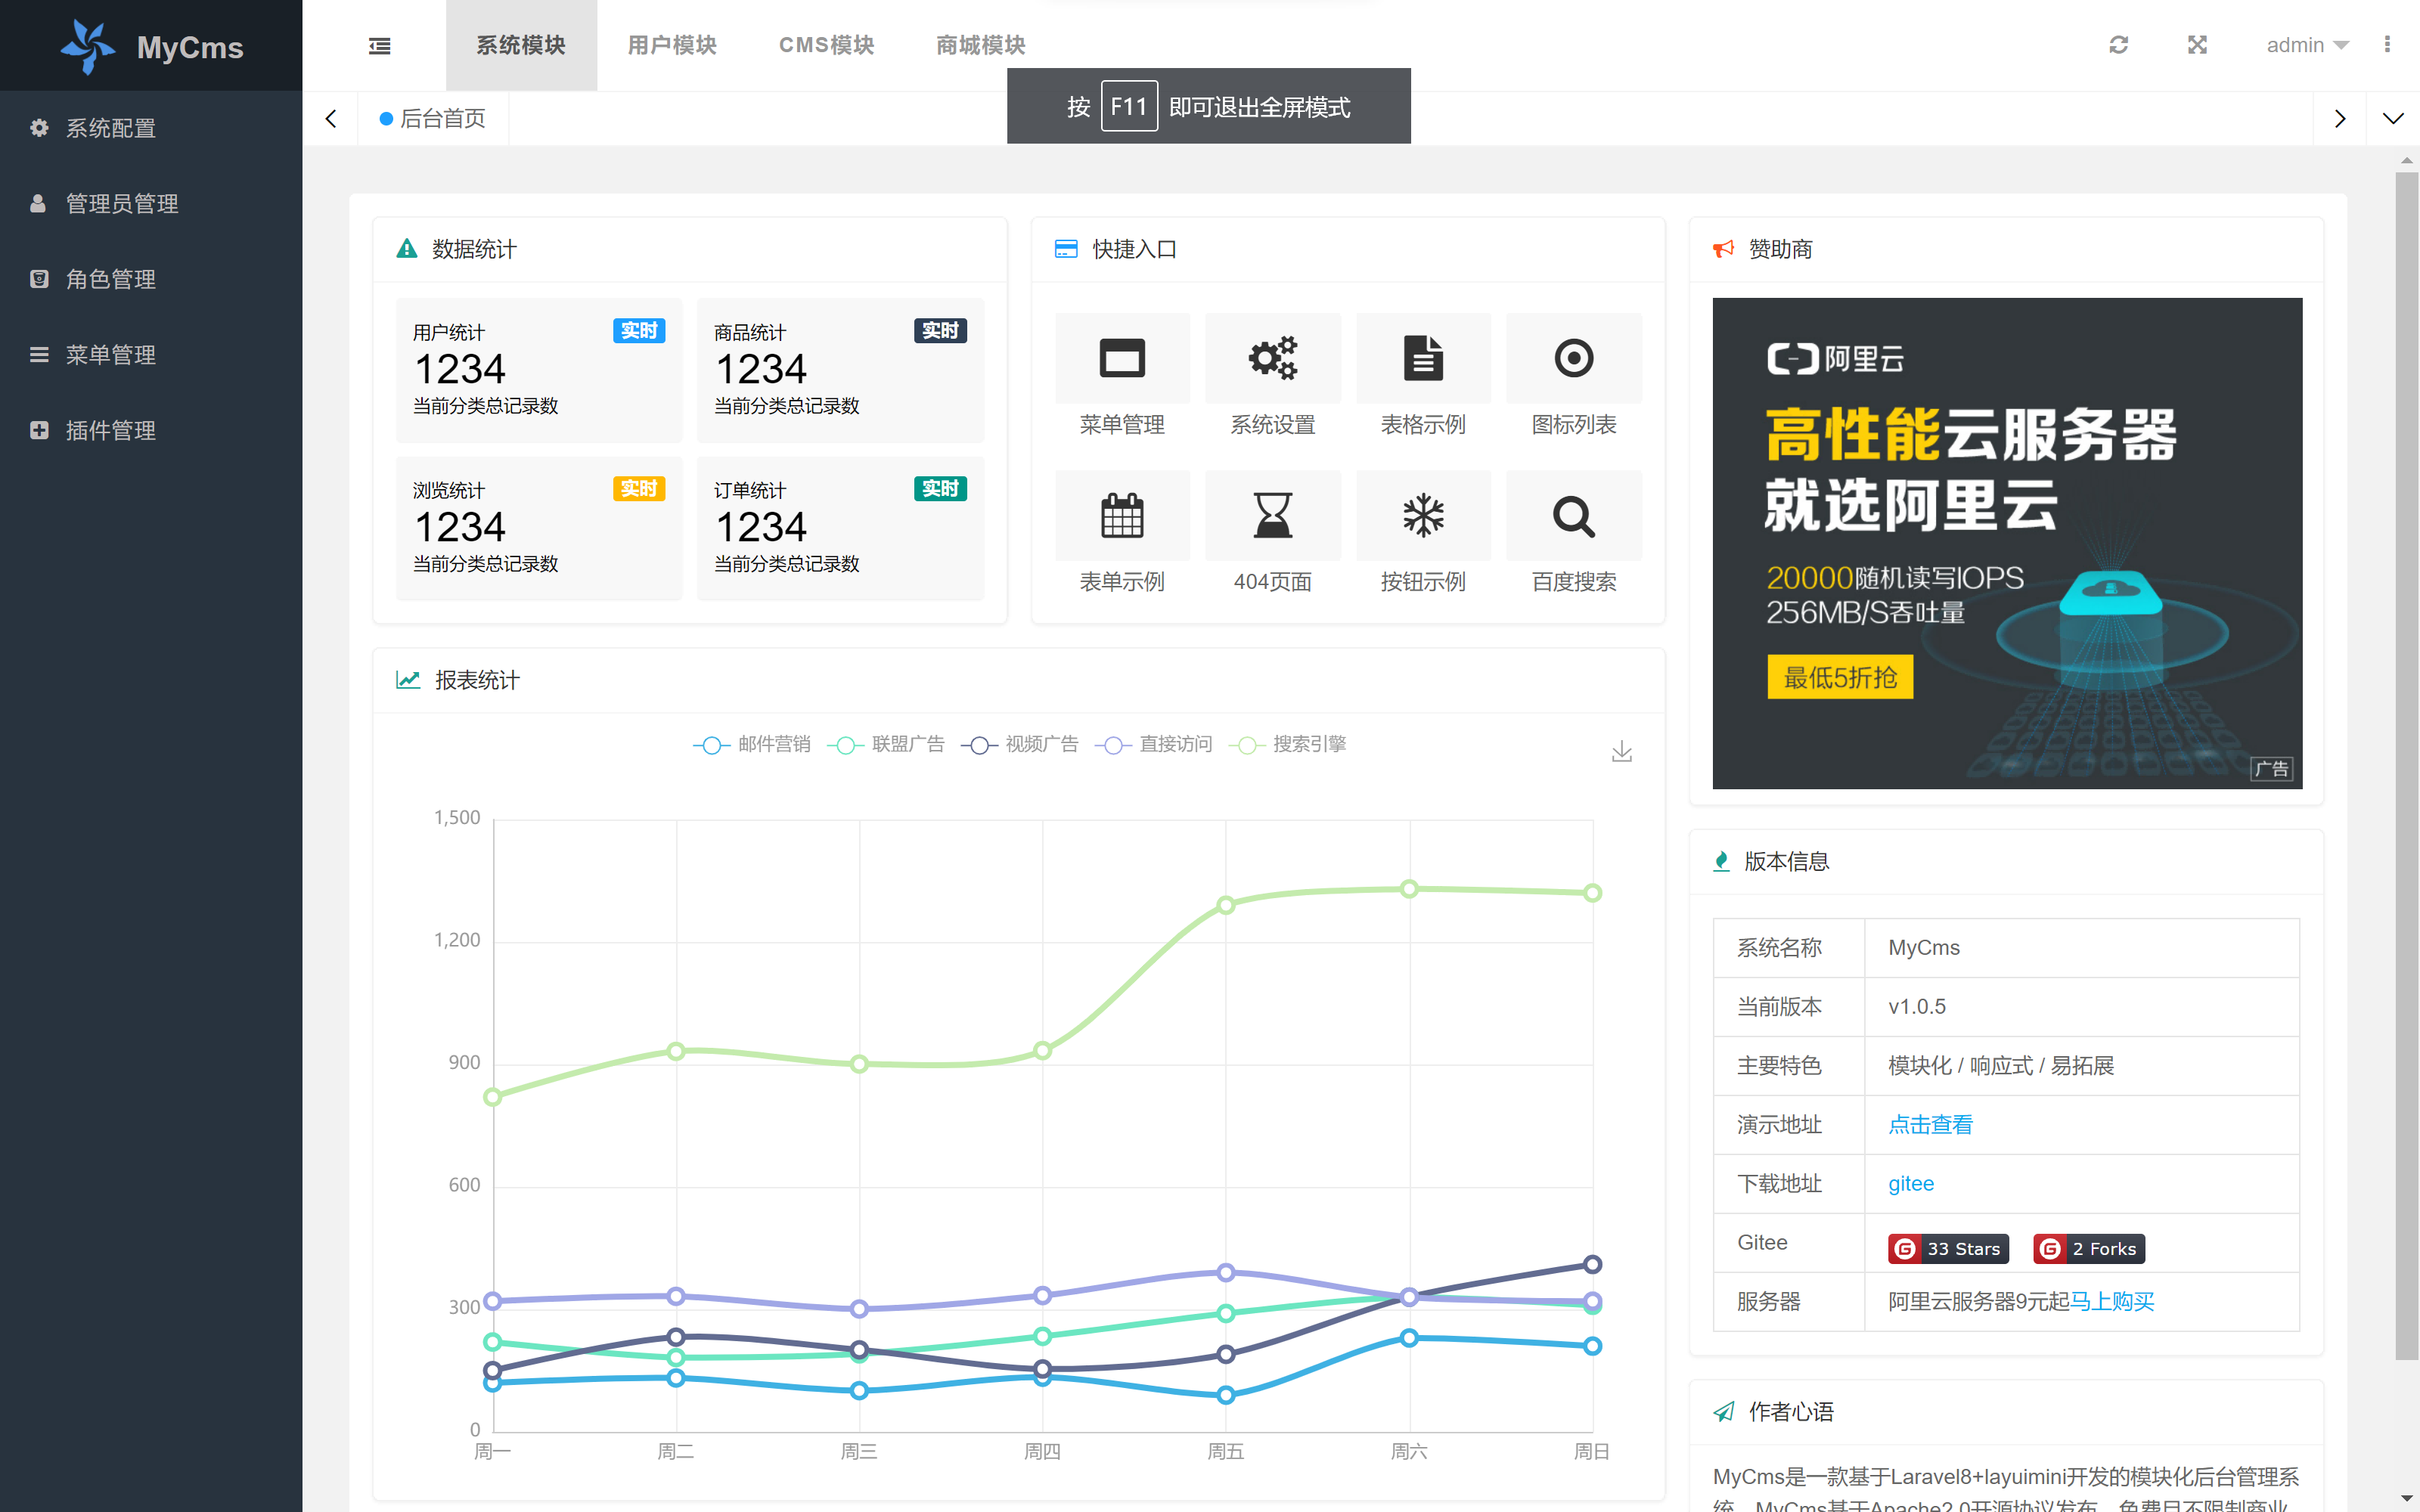Viewport: 2420px width, 1512px height.
Task: Click the MyCms system name value cell
Action: (2082, 948)
